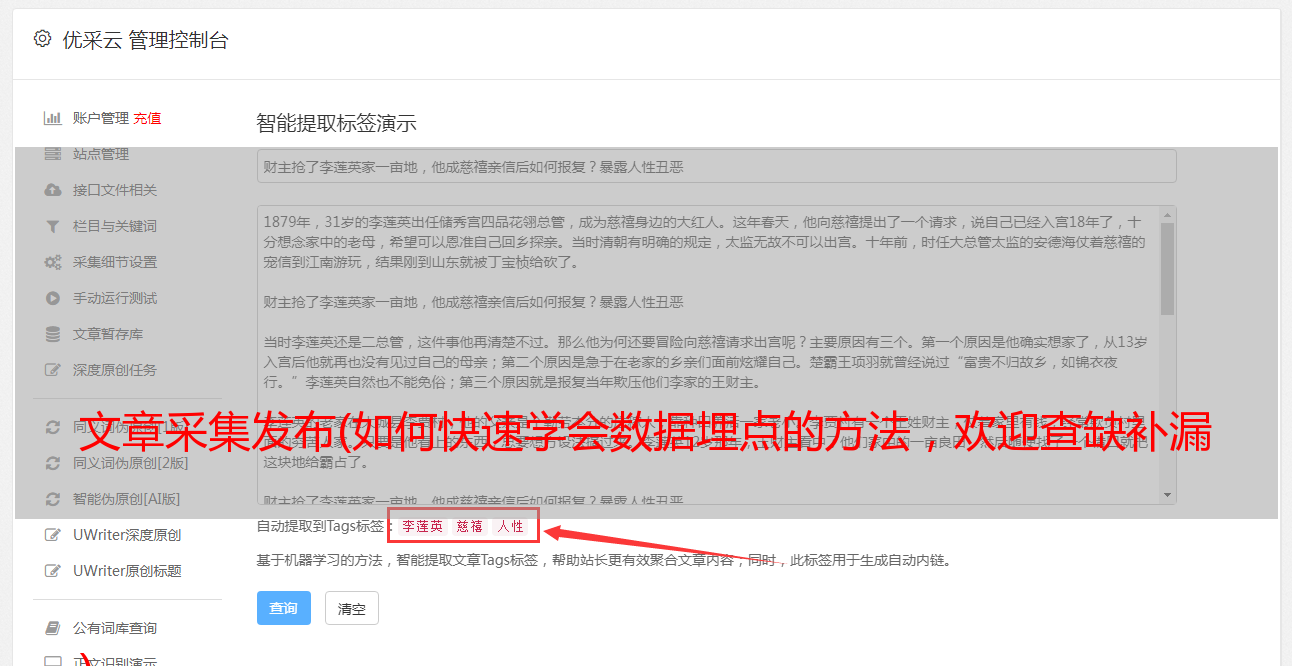Click the 清空 button
Viewport: 1292px width, 666px height.
coord(352,608)
